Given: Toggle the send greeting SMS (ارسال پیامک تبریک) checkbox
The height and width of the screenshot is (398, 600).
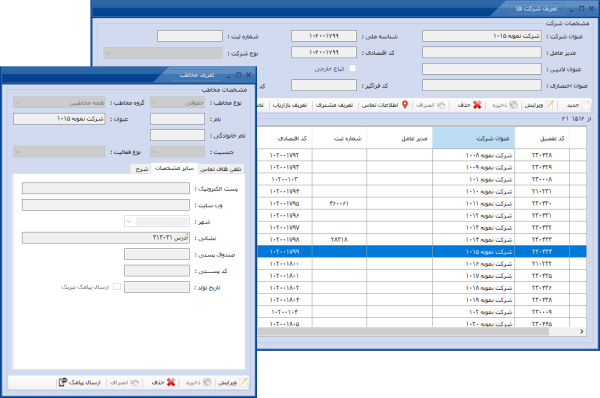Looking at the screenshot, I should (x=117, y=287).
